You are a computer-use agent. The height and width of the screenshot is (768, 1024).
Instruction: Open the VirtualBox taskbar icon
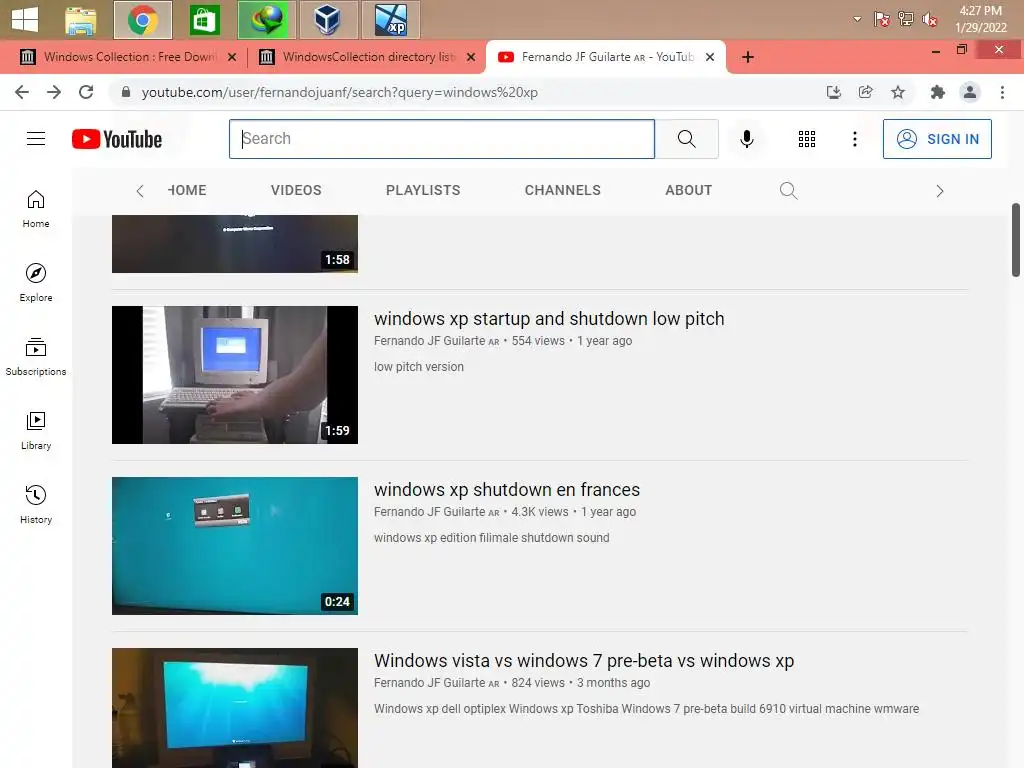tap(328, 20)
